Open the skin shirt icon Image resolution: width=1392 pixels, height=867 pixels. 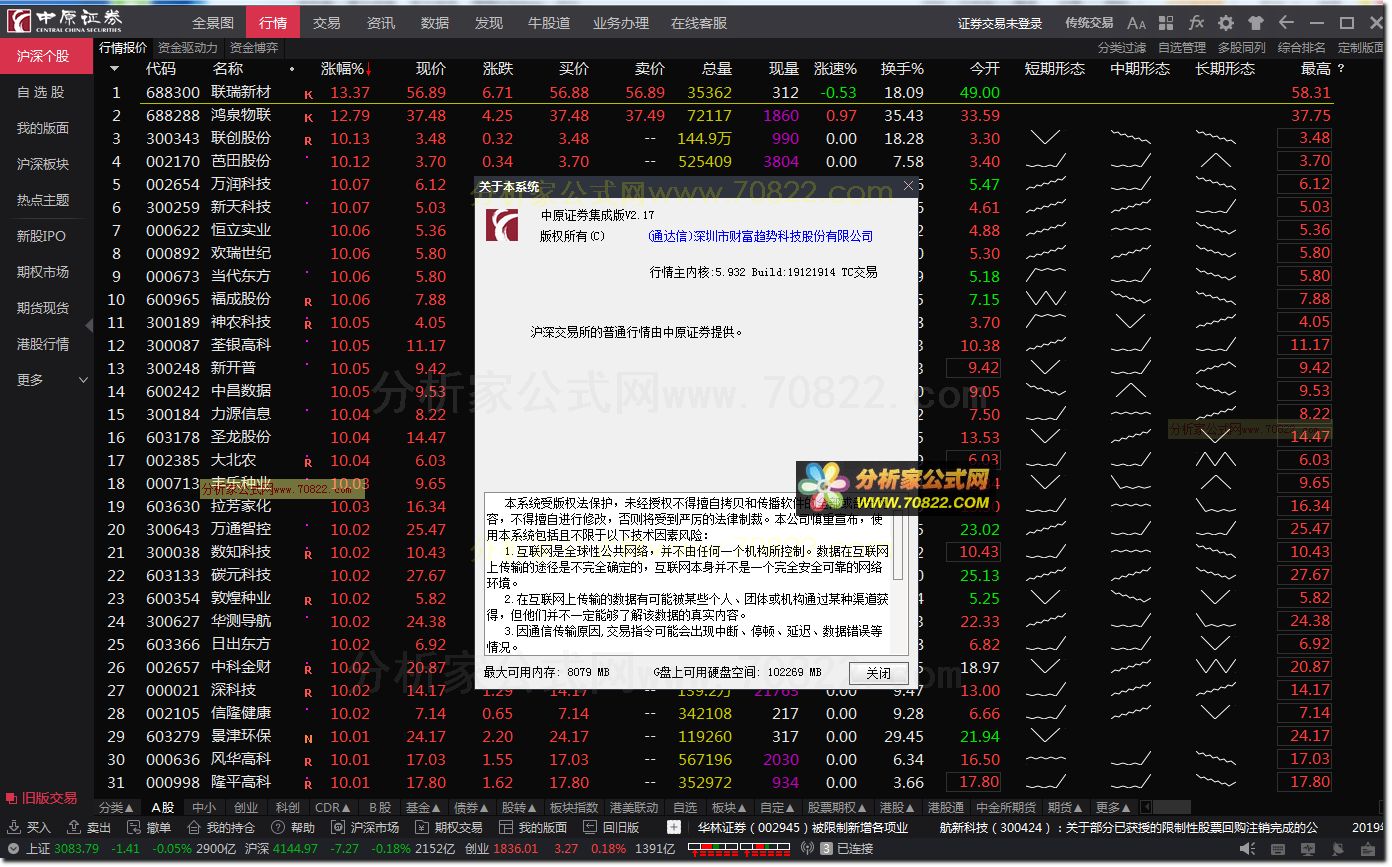coord(1256,22)
